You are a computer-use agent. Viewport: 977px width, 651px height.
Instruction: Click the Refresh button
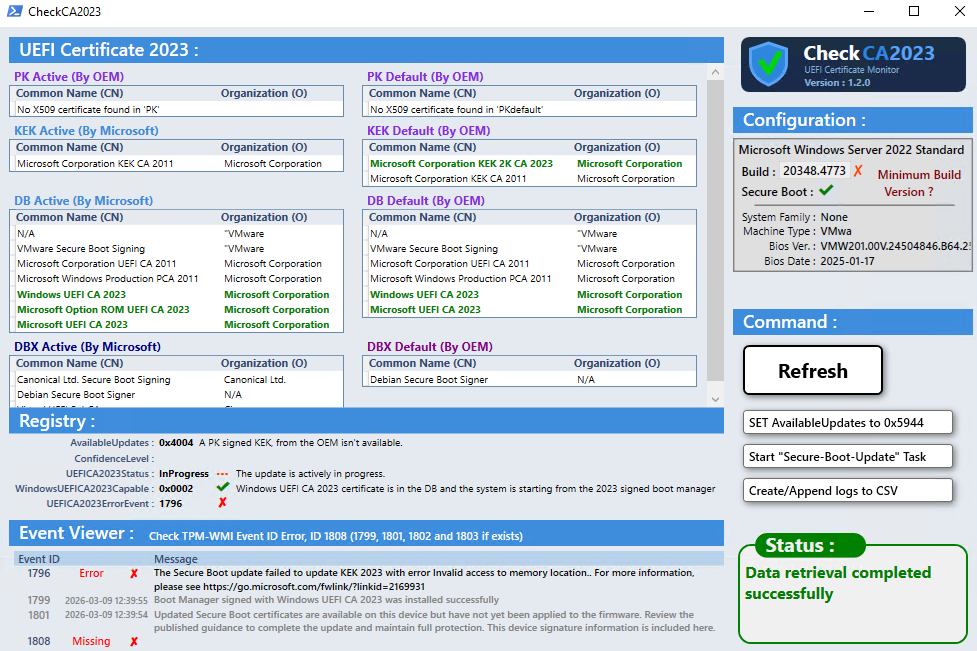click(x=813, y=370)
